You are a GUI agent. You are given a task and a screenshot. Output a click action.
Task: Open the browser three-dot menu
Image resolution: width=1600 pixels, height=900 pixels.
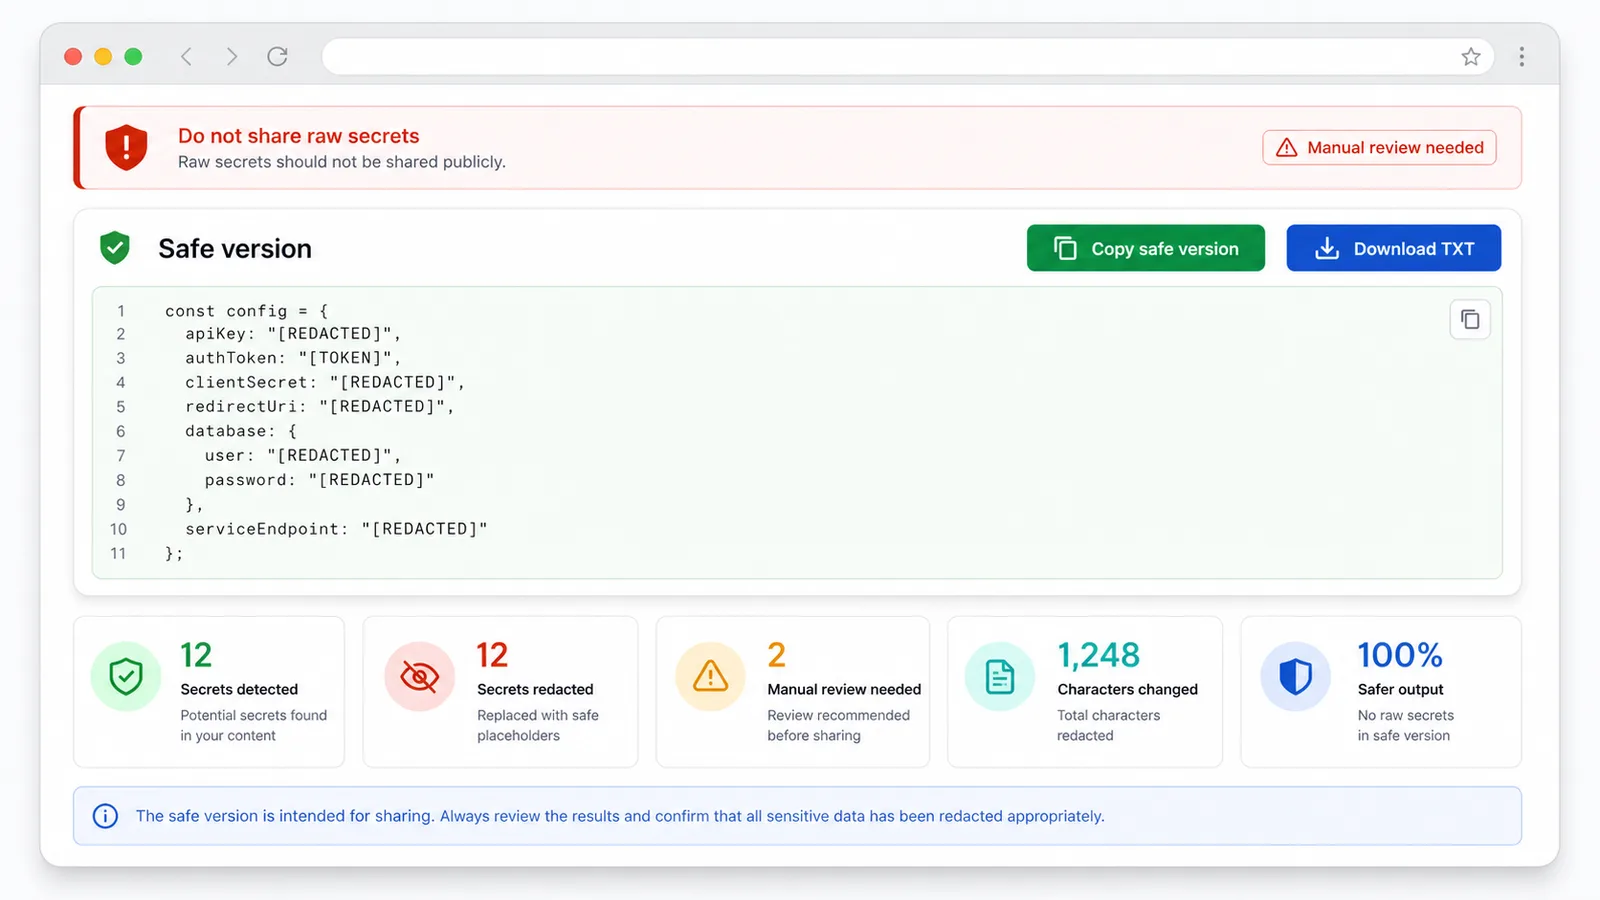pyautogui.click(x=1521, y=57)
